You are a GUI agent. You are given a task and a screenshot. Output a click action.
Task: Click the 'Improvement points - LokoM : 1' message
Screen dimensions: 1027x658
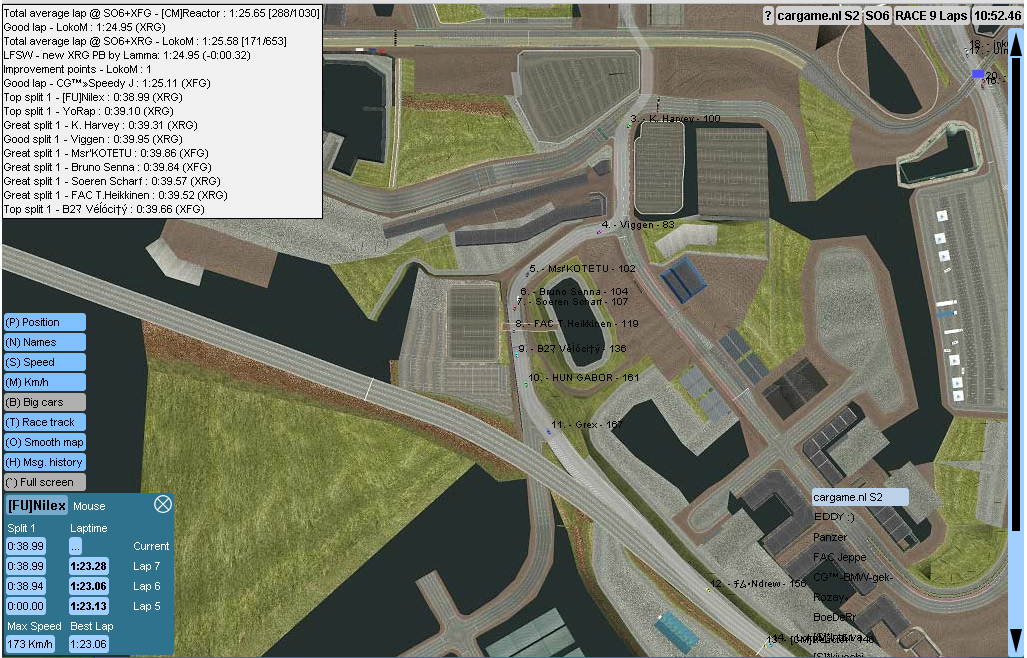coord(77,69)
